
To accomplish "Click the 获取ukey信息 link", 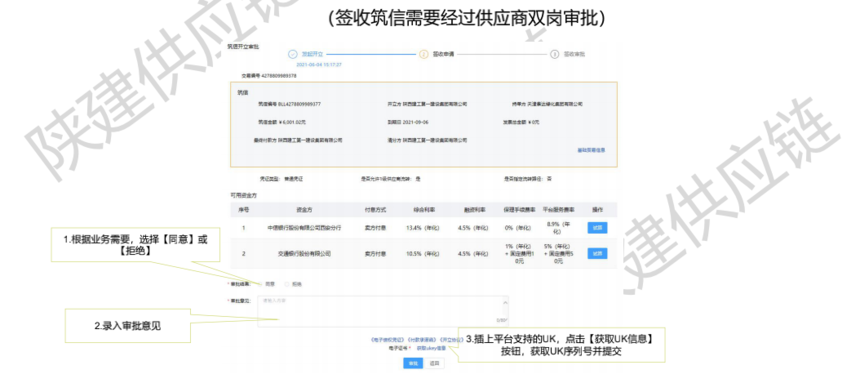I will coord(431,348).
